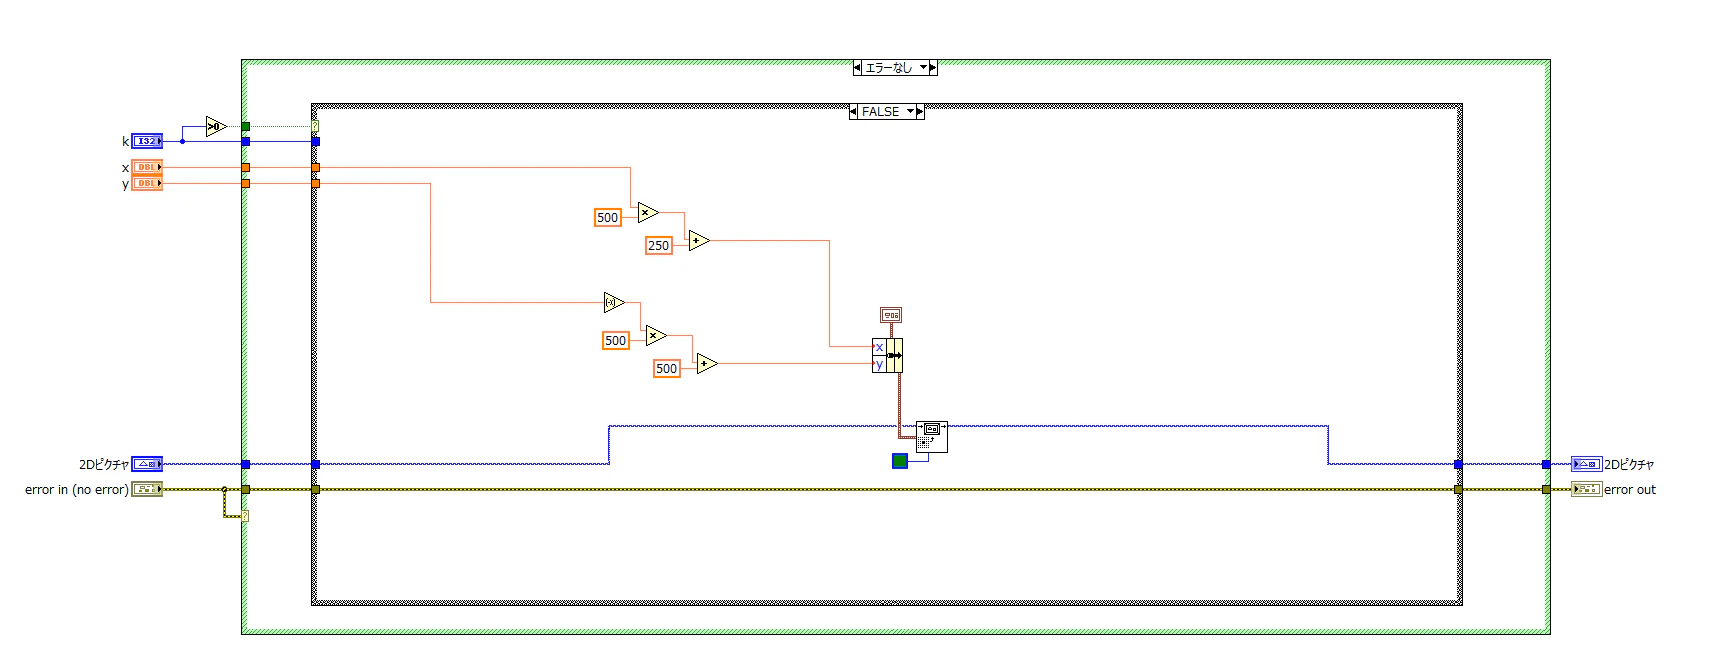
Task: Select the x DBL control terminal
Action: (x=147, y=167)
